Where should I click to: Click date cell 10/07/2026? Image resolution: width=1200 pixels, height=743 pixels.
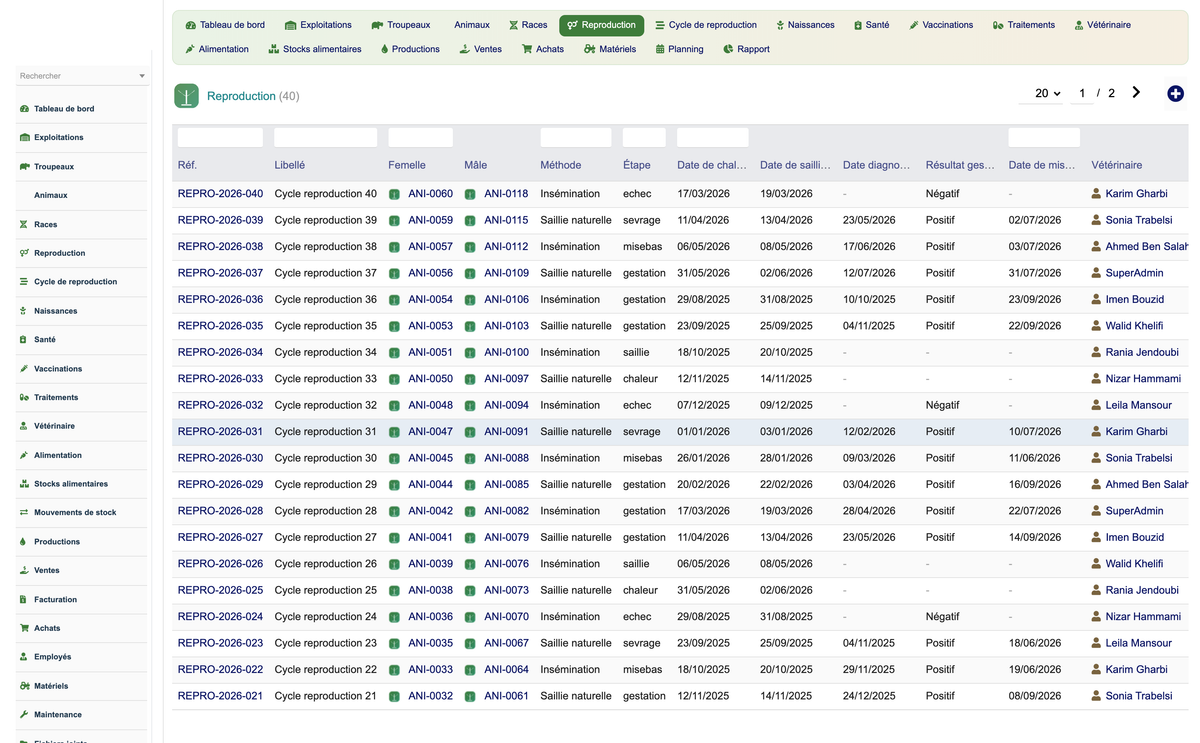[1034, 432]
